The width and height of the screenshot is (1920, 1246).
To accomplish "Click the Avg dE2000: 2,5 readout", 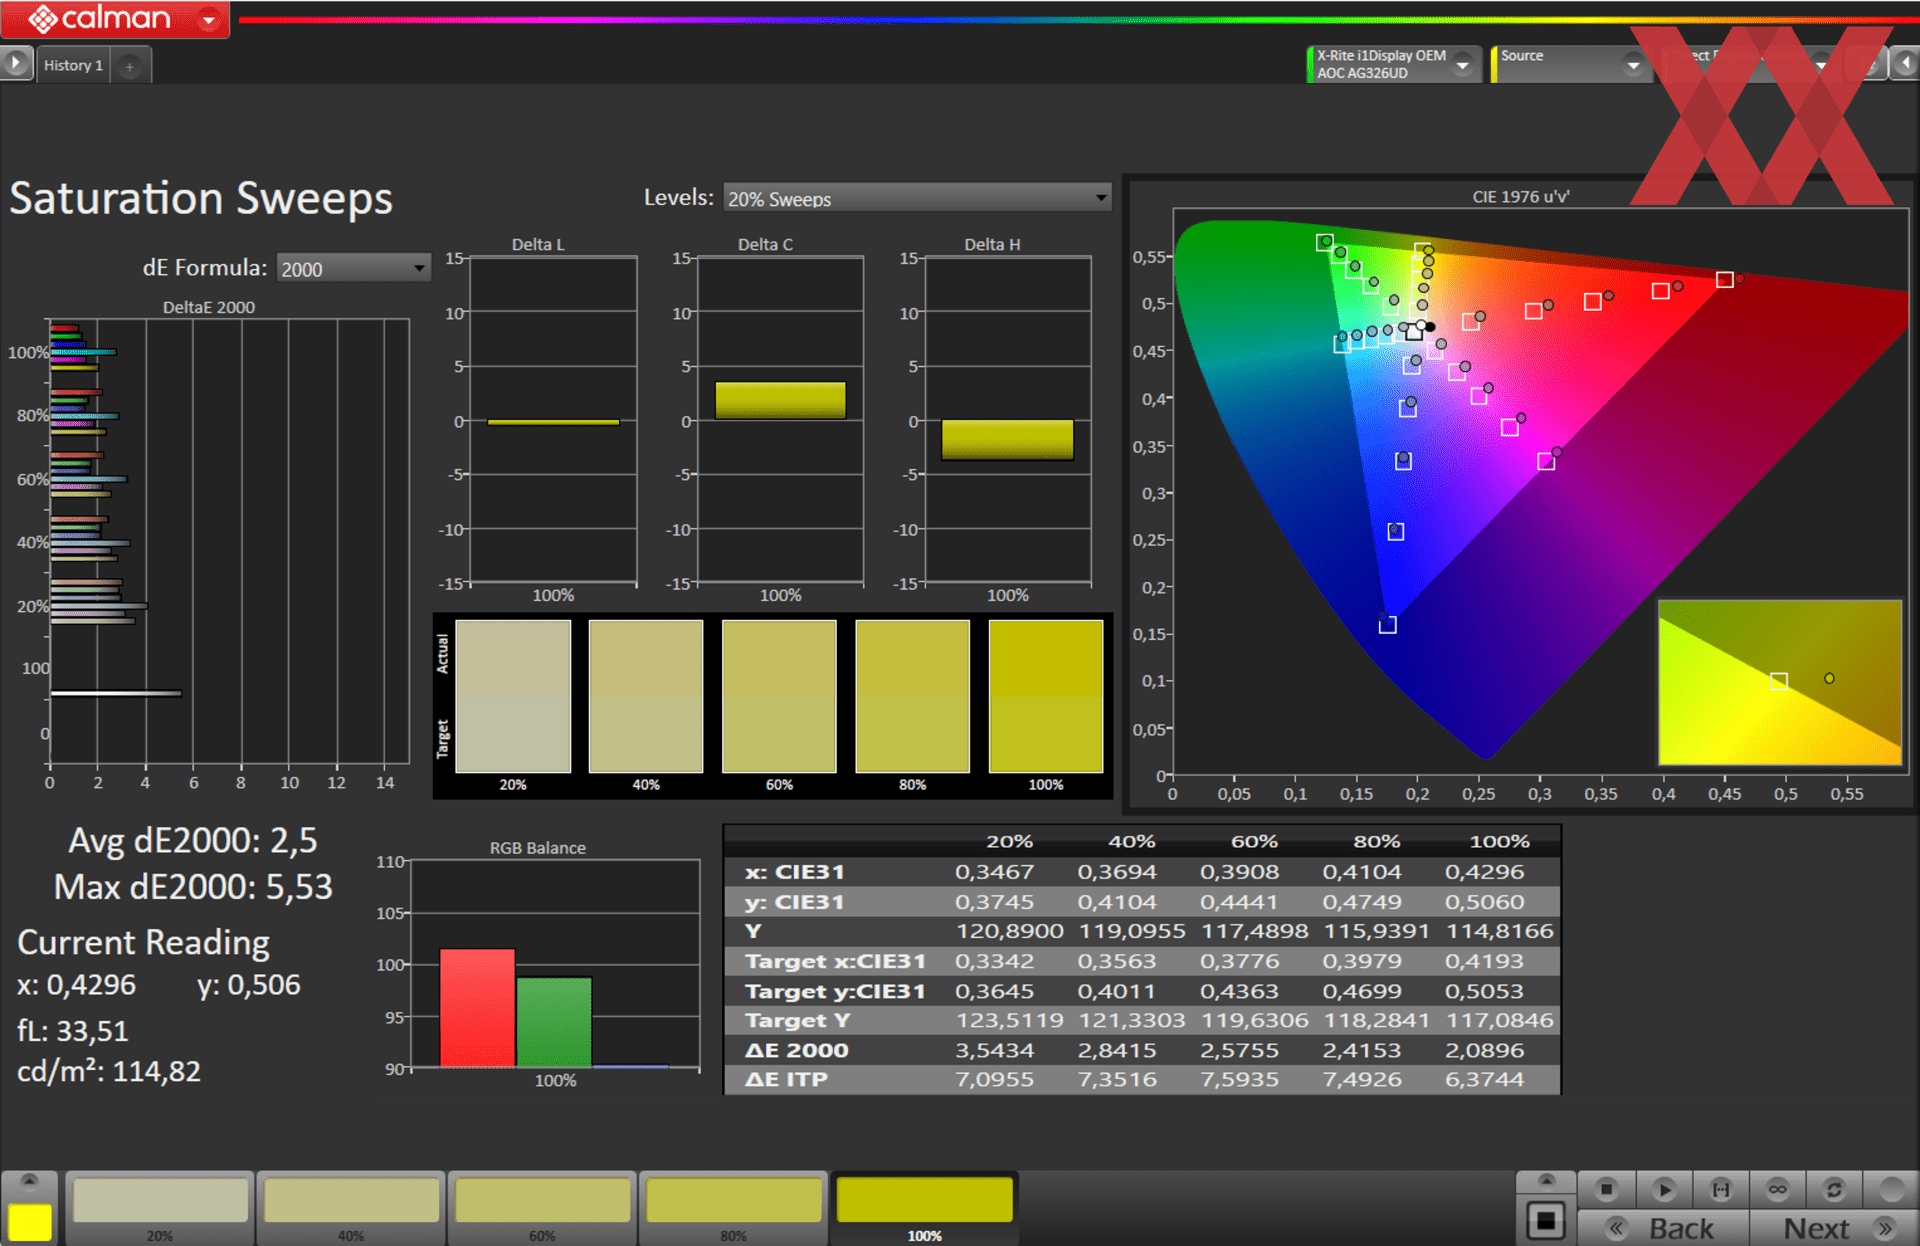I will coord(192,840).
